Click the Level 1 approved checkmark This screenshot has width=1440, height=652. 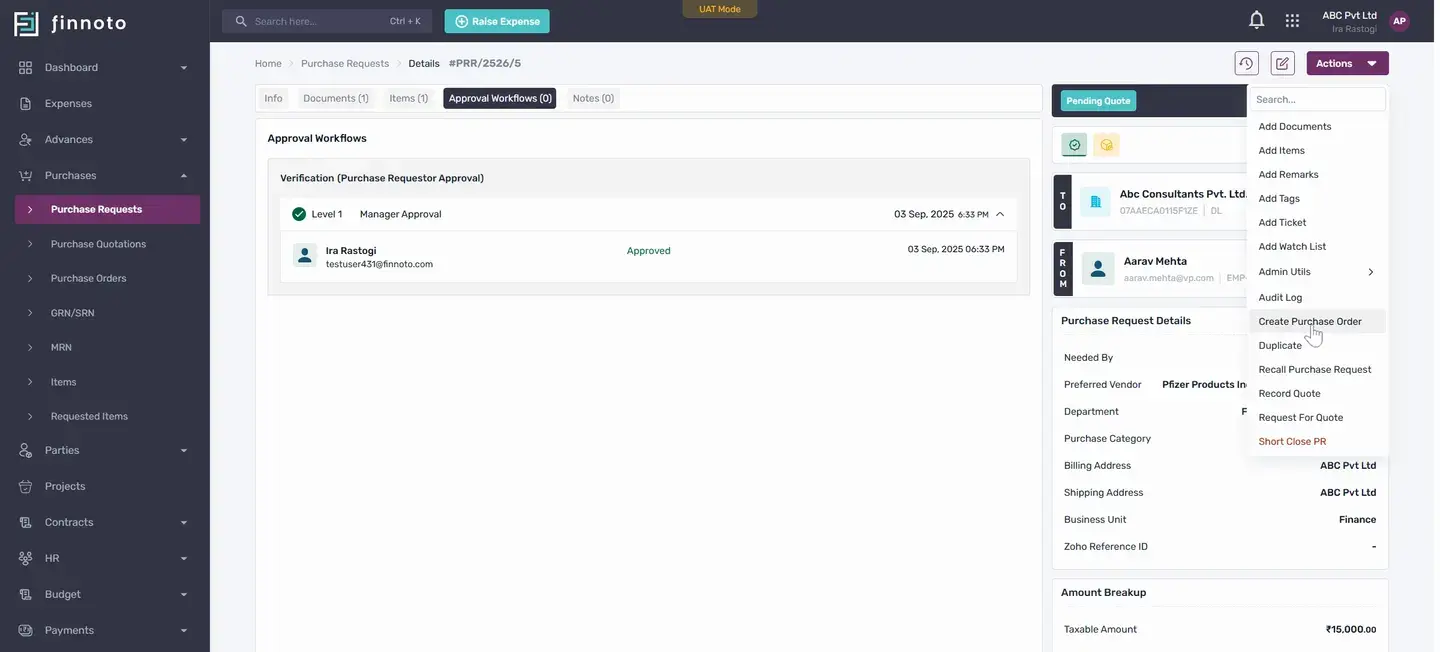pyautogui.click(x=299, y=214)
